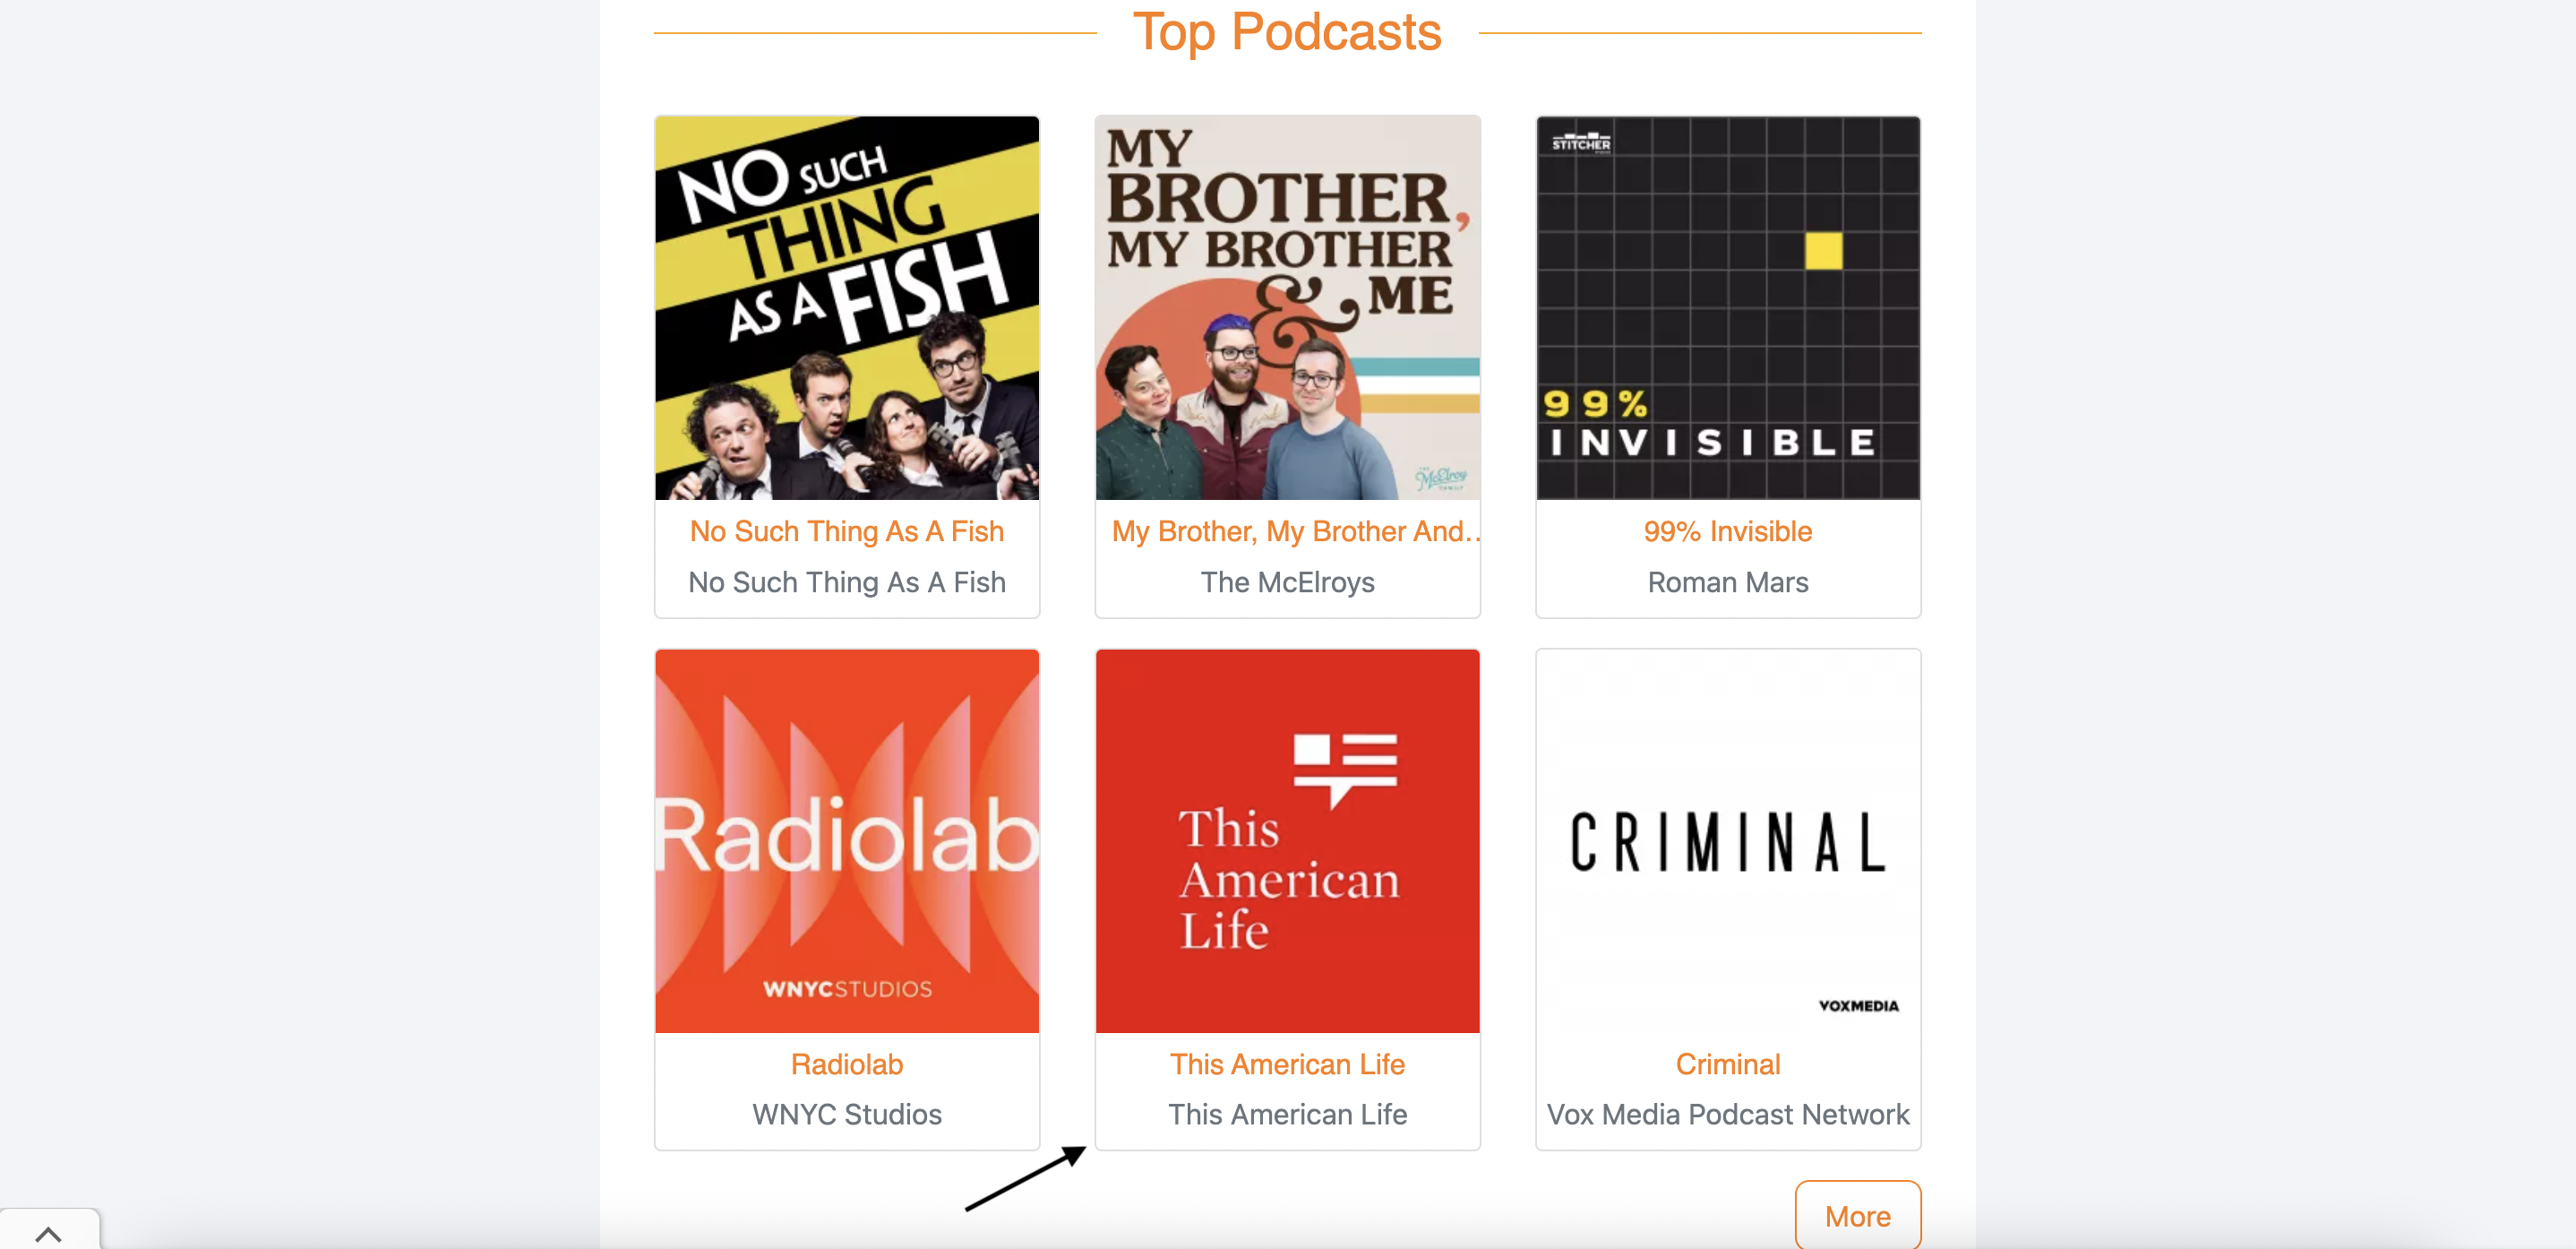Viewport: 2576px width, 1249px height.
Task: Select The McElroys author text
Action: (1288, 582)
